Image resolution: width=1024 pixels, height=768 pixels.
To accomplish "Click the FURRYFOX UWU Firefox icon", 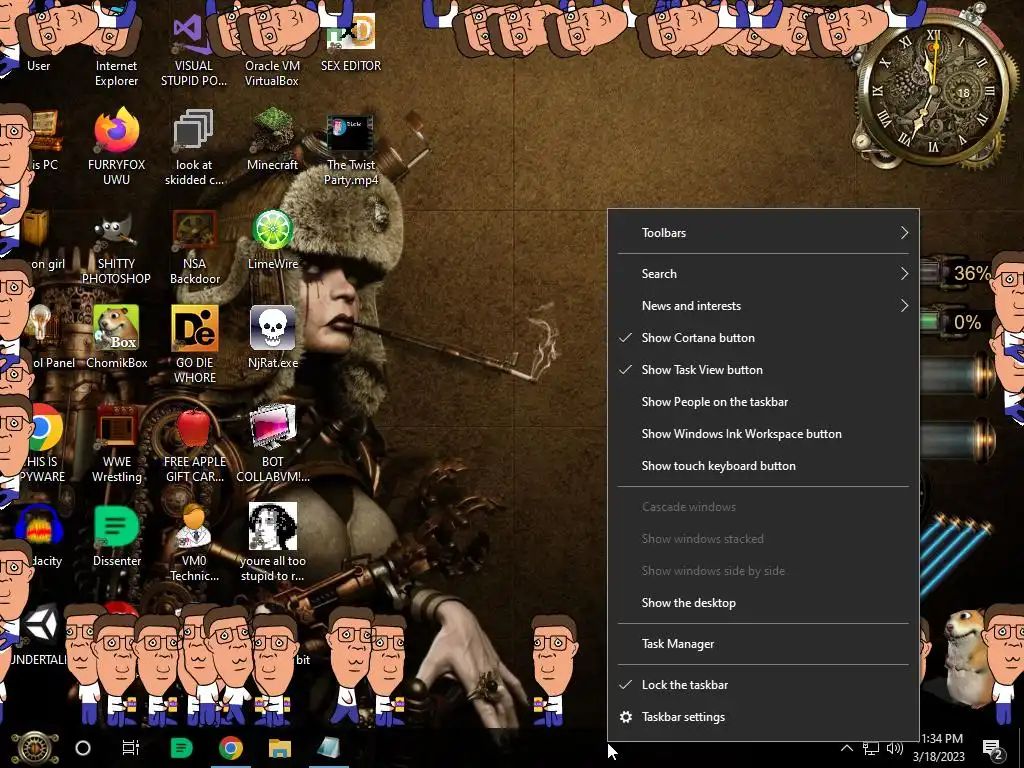I will coord(116,147).
